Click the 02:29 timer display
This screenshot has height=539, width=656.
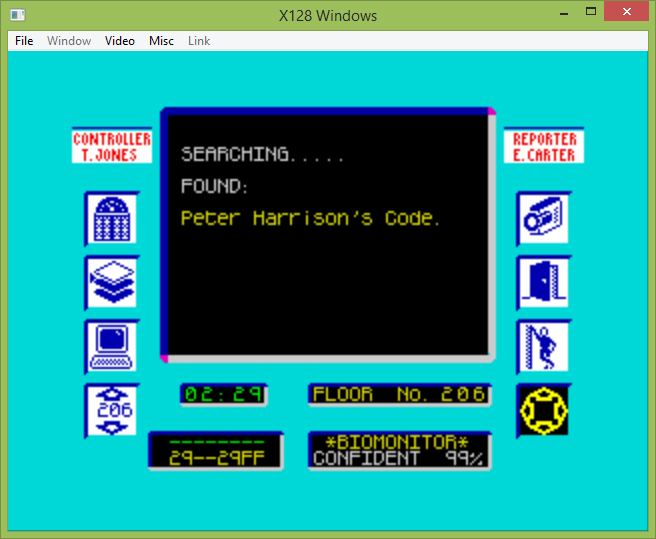(223, 394)
